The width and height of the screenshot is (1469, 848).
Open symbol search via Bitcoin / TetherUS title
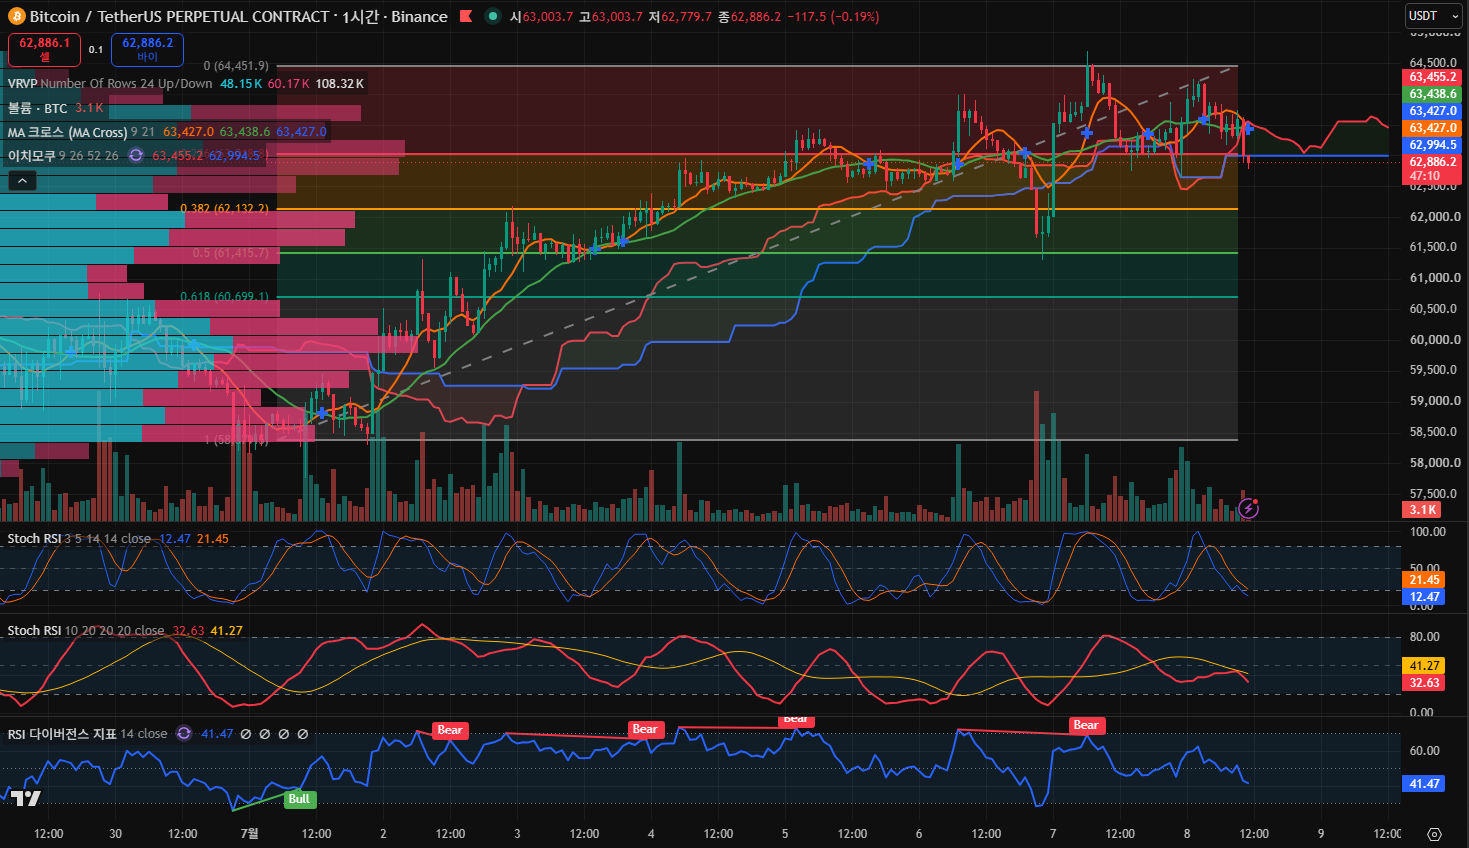180,16
